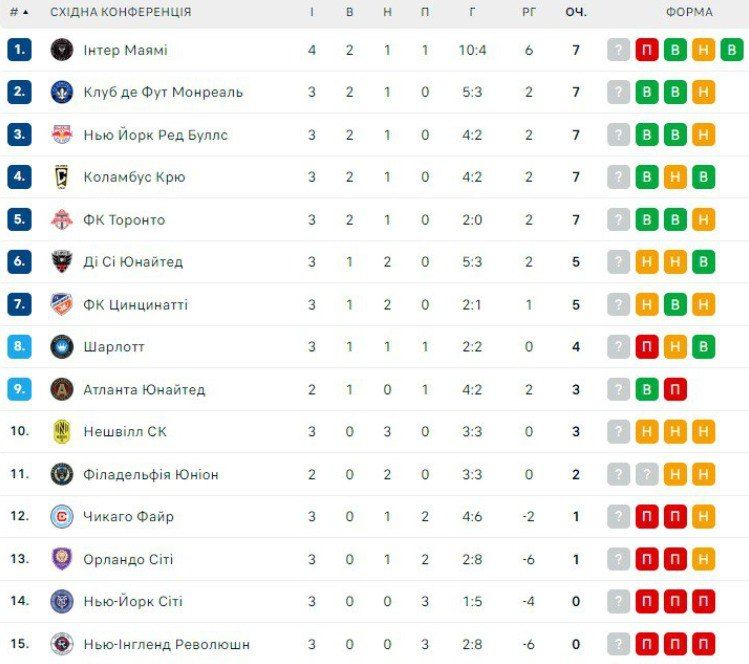Click Шарлотт's green В form badge
The width and height of the screenshot is (749, 664).
click(x=703, y=347)
